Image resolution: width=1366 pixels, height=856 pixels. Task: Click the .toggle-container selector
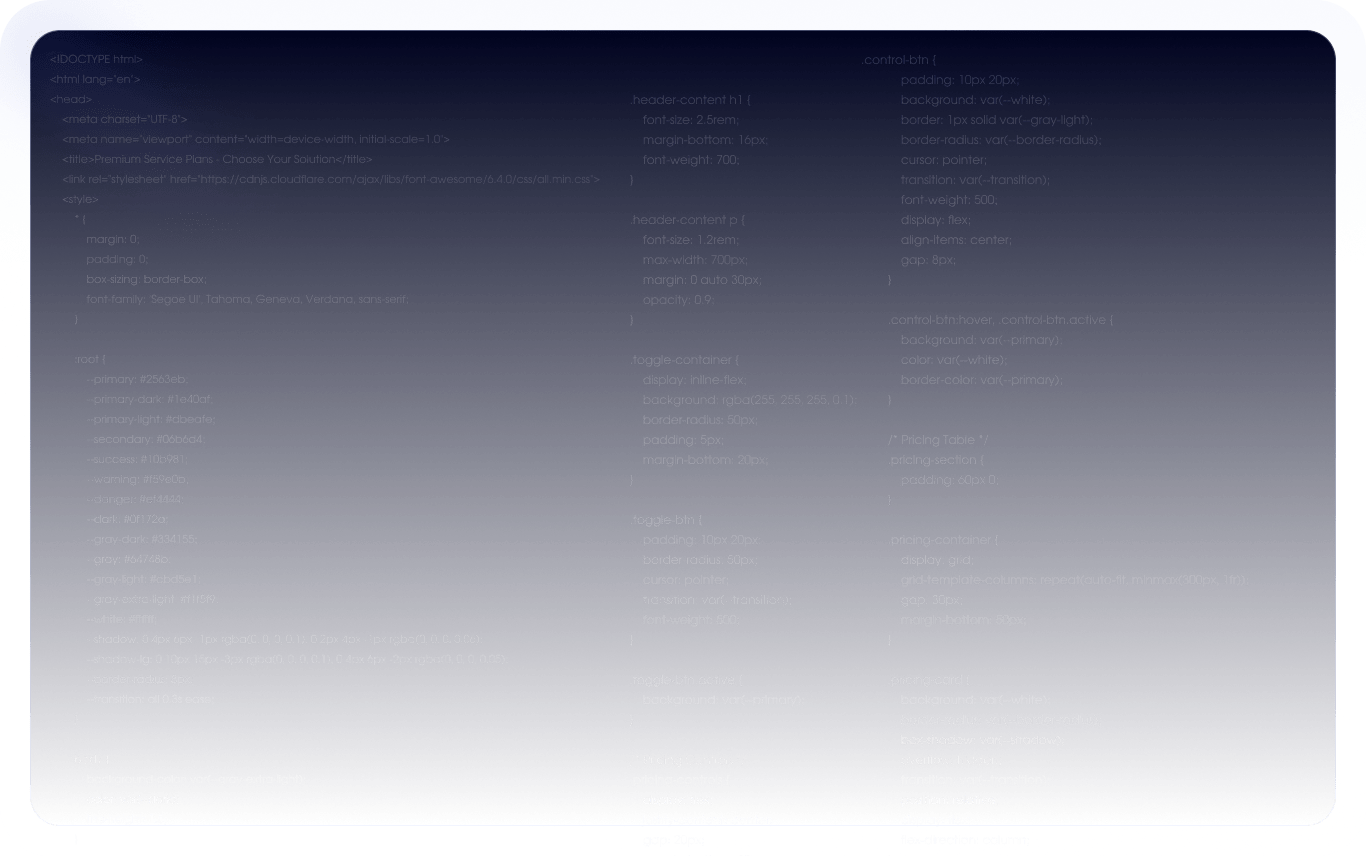pos(683,360)
